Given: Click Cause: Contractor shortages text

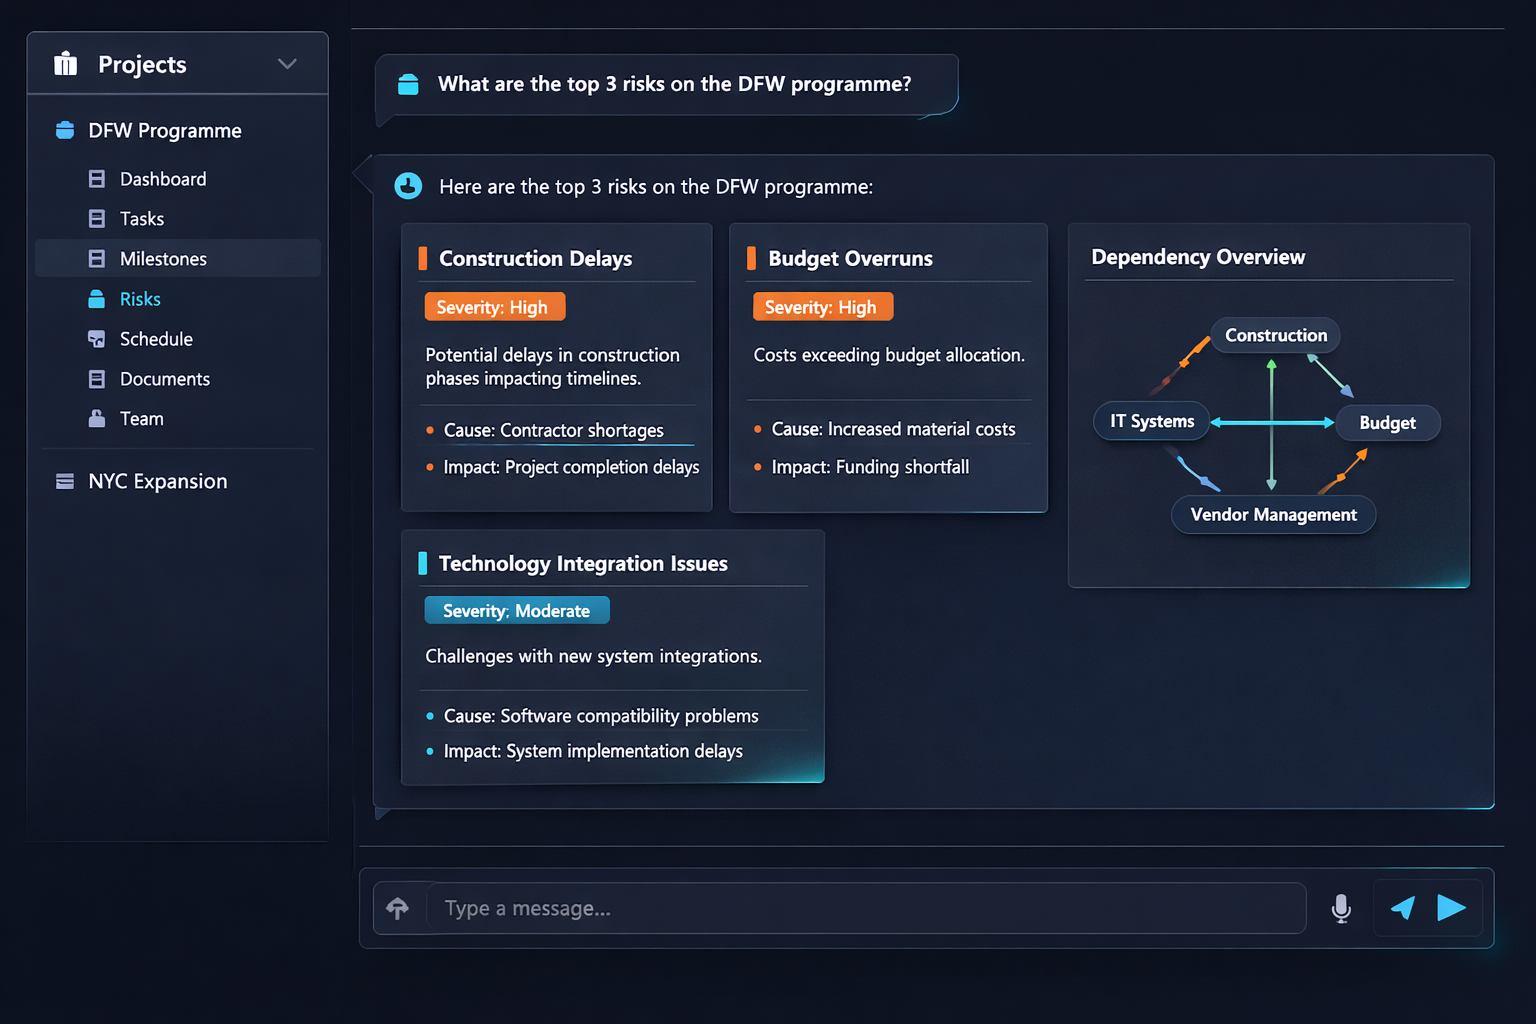Looking at the screenshot, I should click(554, 430).
